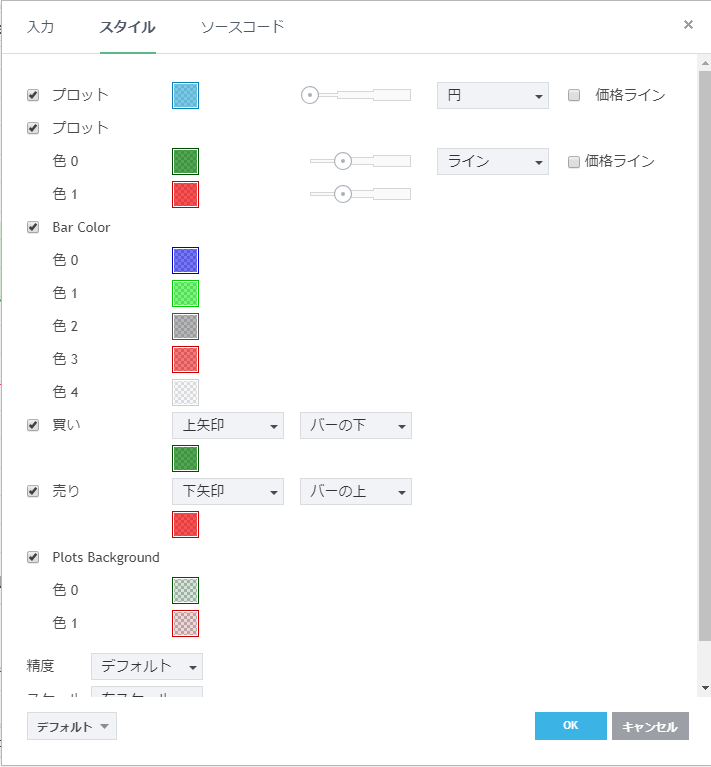This screenshot has height=767, width=711.
Task: Open the red color swatch under 売り
Action: coord(186,524)
